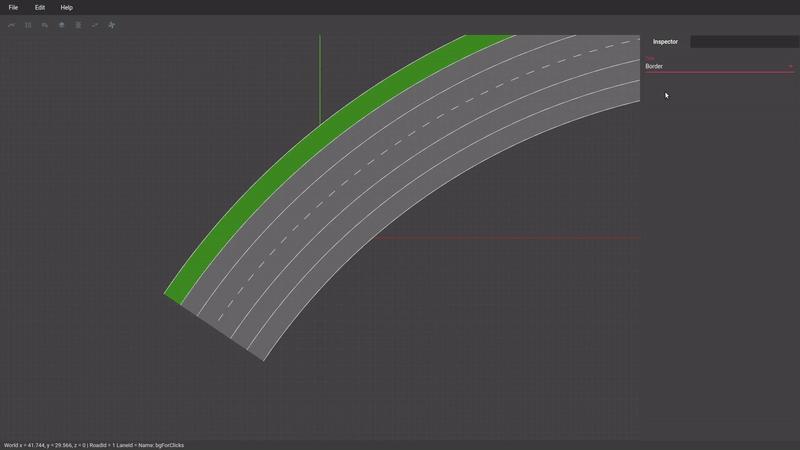The image size is (800, 450).
Task: Open the Border type dropdown
Action: (x=719, y=65)
